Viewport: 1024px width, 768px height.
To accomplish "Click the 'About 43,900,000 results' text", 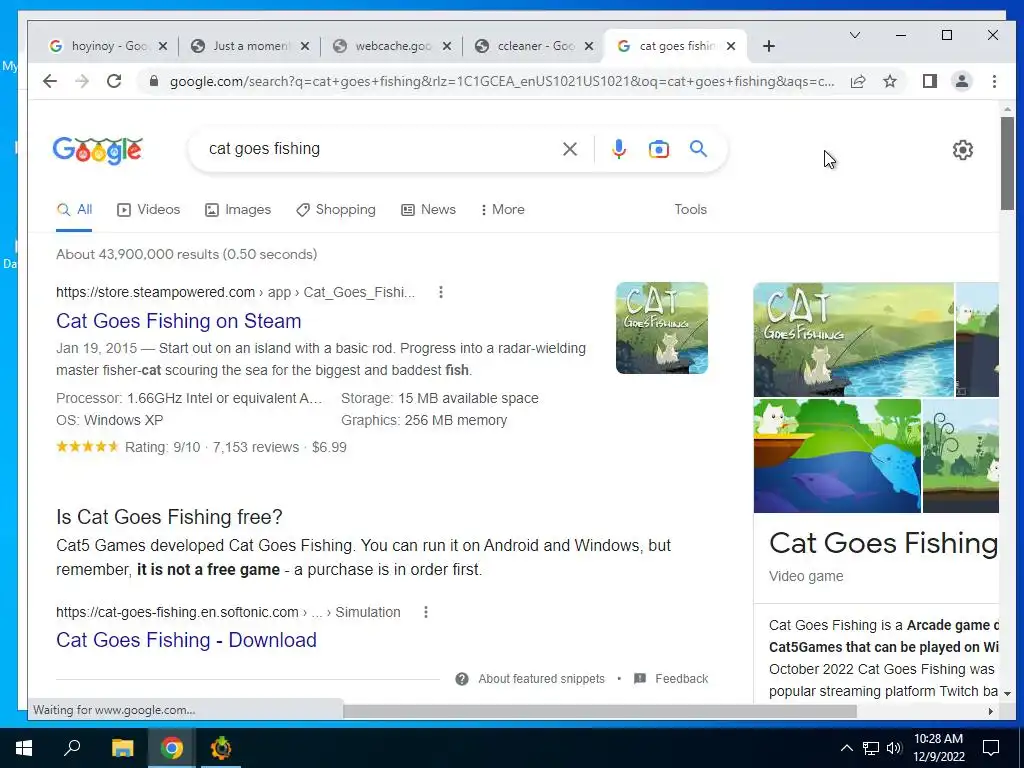I will 187,254.
